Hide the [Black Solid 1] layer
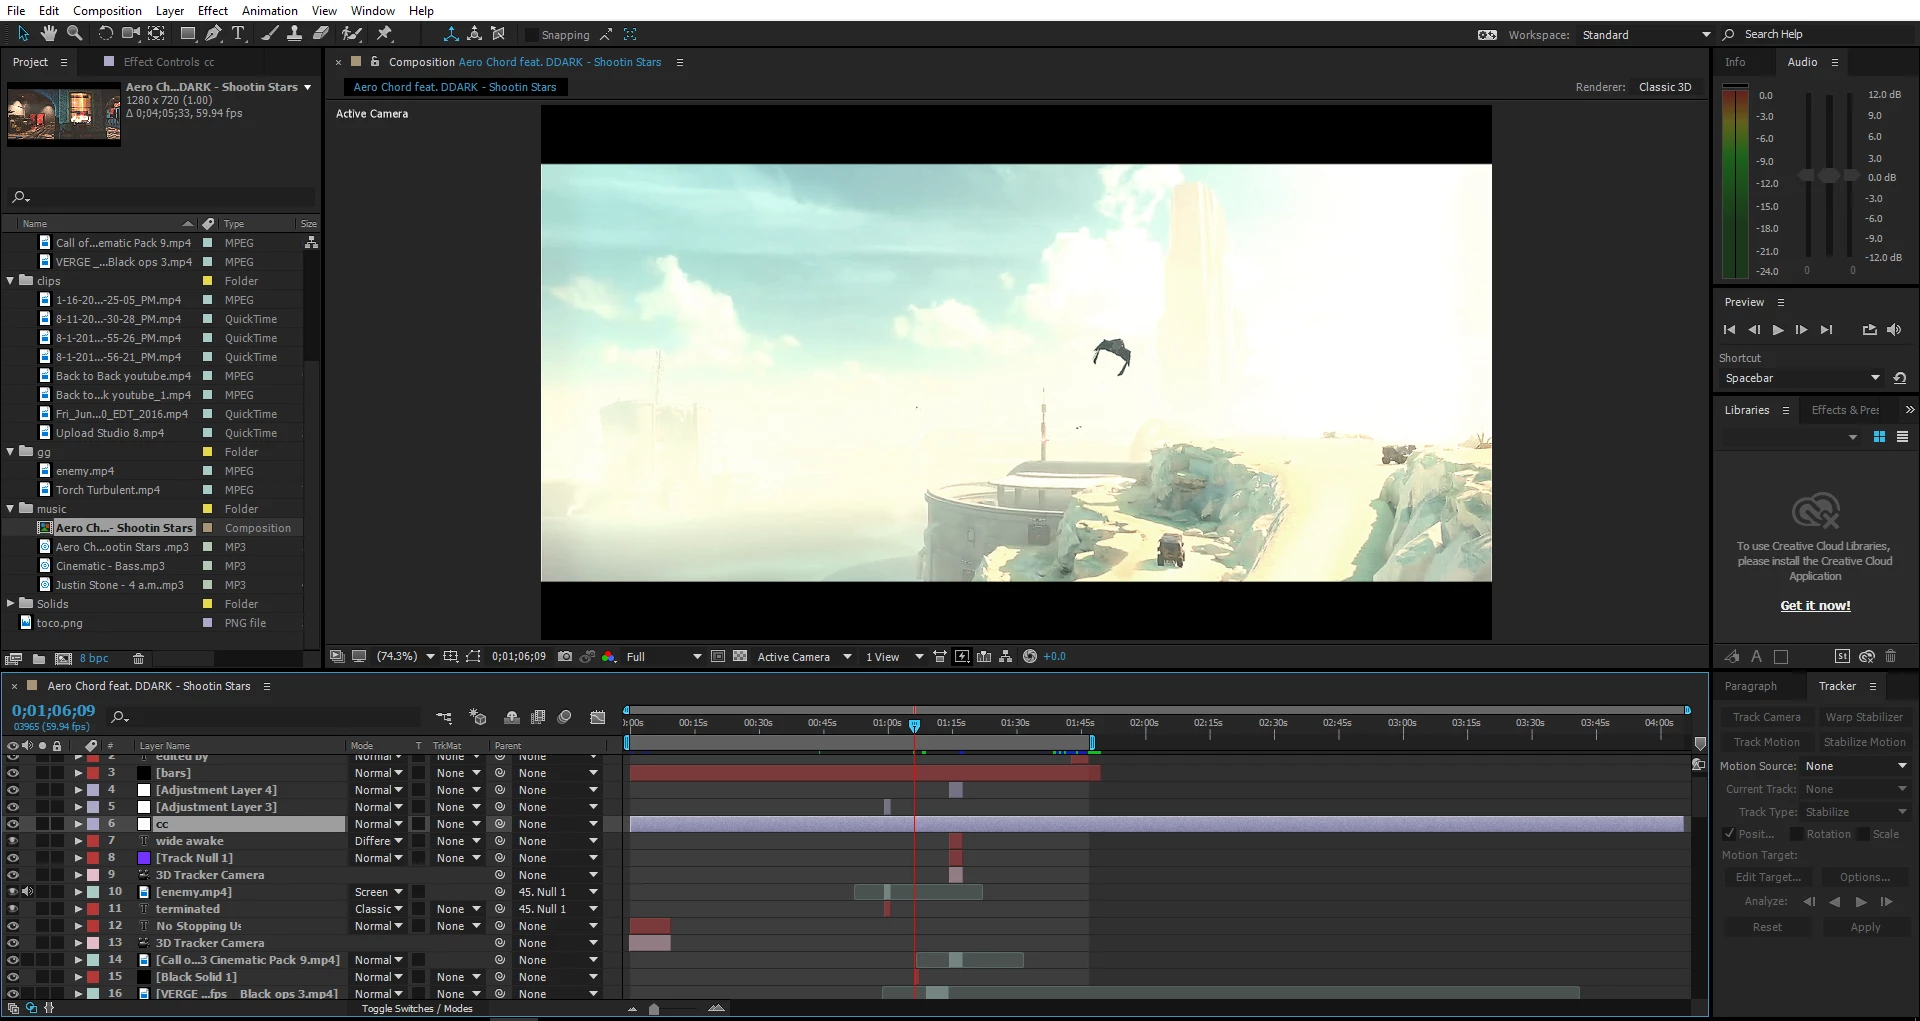Screen dimensions: 1920x1021 [13, 977]
